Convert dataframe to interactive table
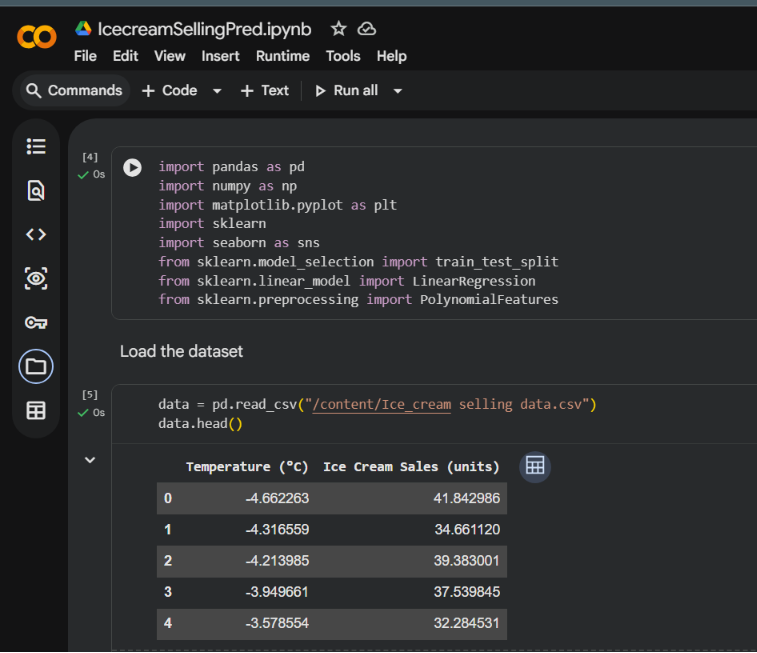This screenshot has width=757, height=653. click(535, 466)
